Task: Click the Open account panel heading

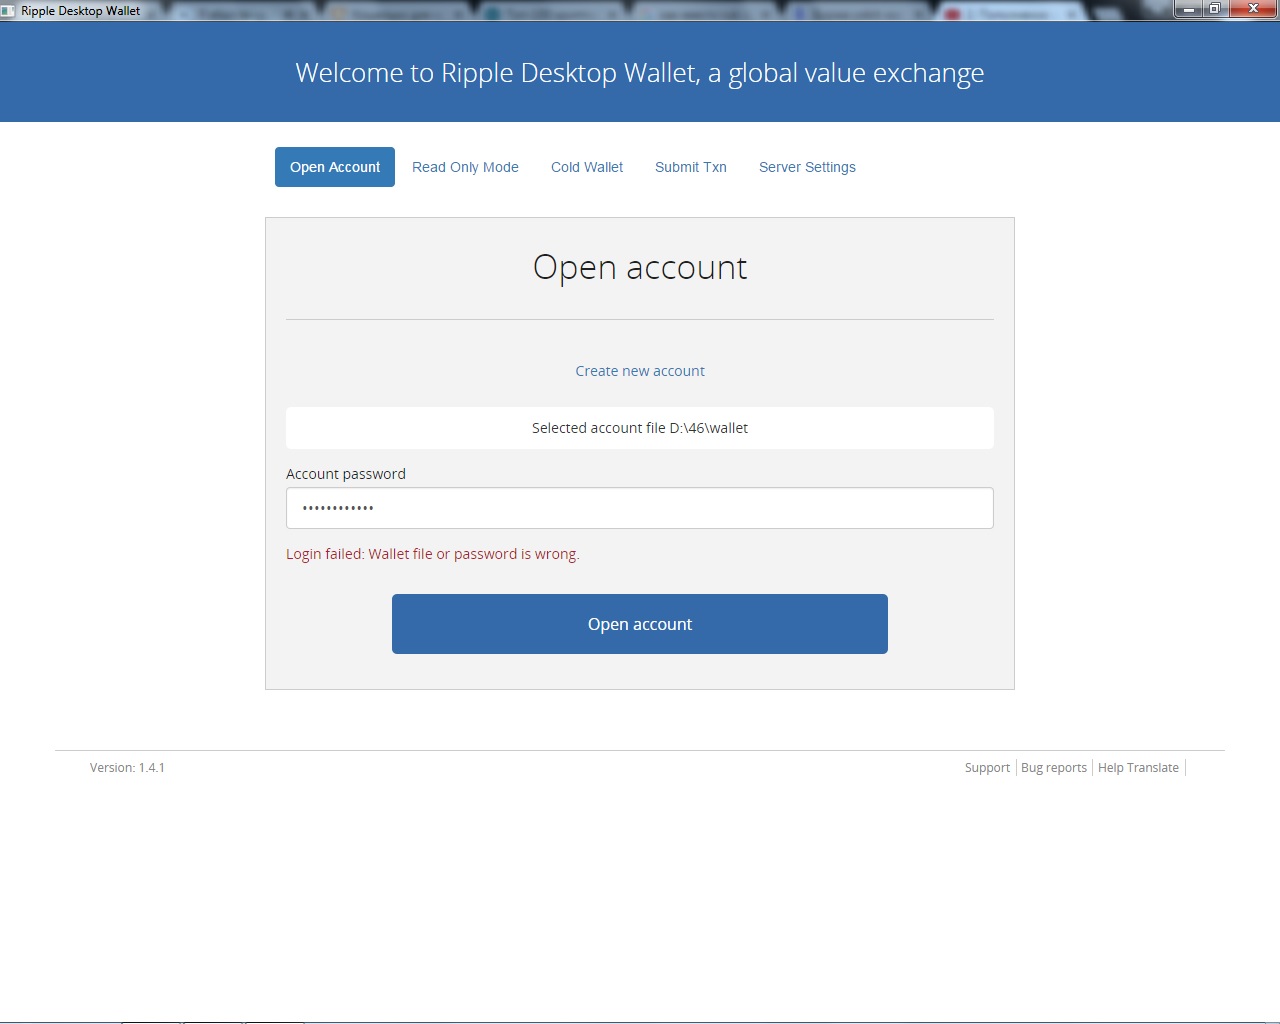Action: pyautogui.click(x=640, y=268)
